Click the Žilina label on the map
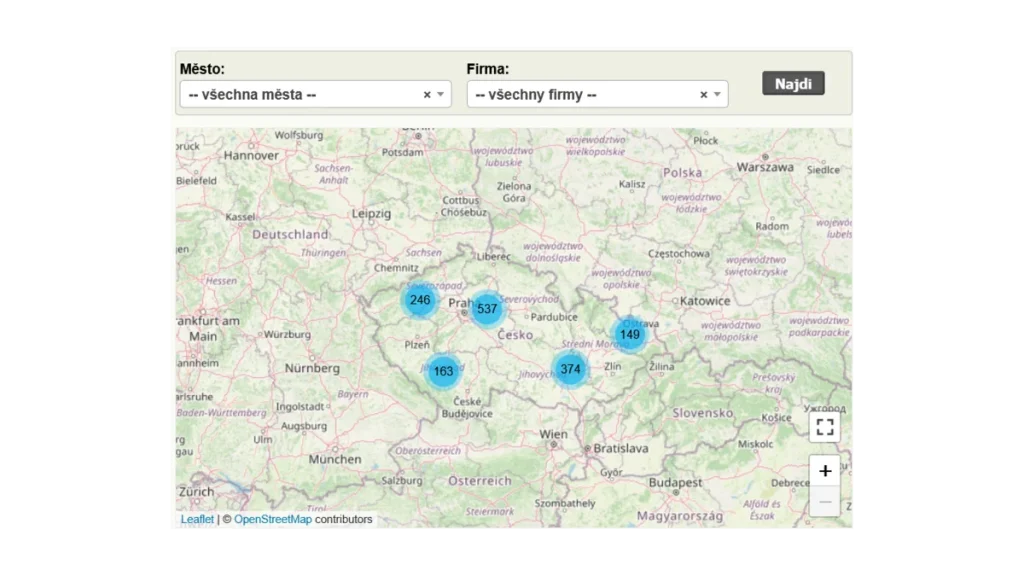 point(661,367)
